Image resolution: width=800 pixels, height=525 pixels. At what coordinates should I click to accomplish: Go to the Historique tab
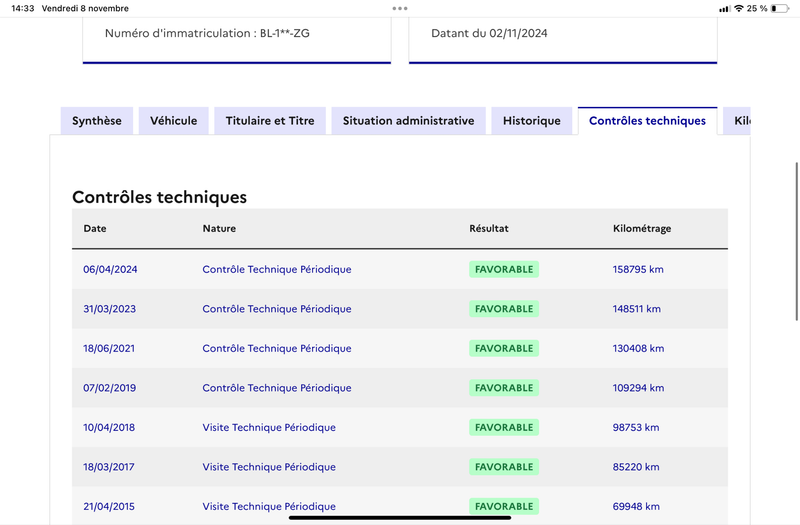click(x=532, y=121)
